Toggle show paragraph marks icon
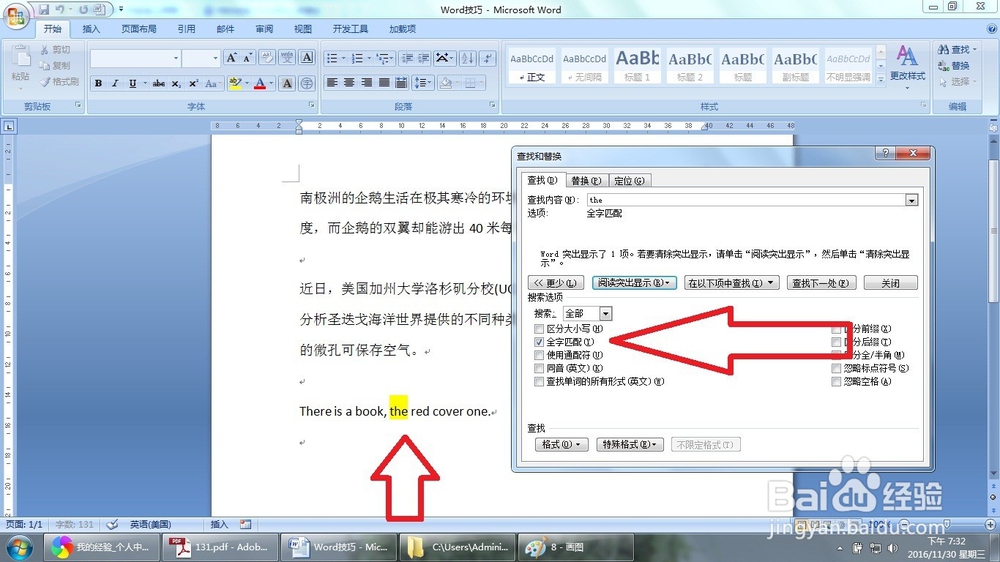Screen dimensions: 1000x562 click(487, 59)
